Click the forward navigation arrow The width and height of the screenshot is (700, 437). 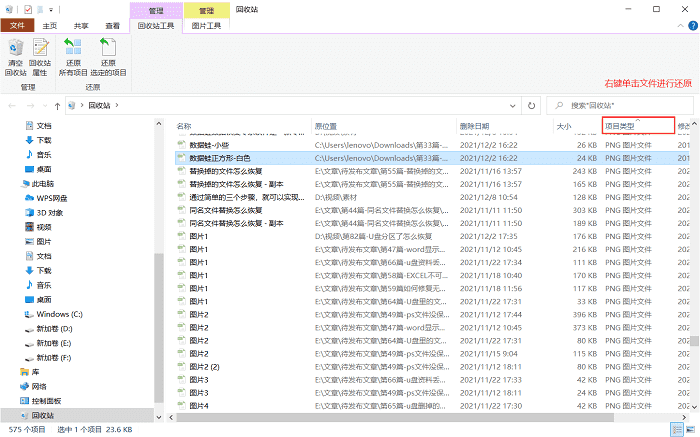coord(30,106)
